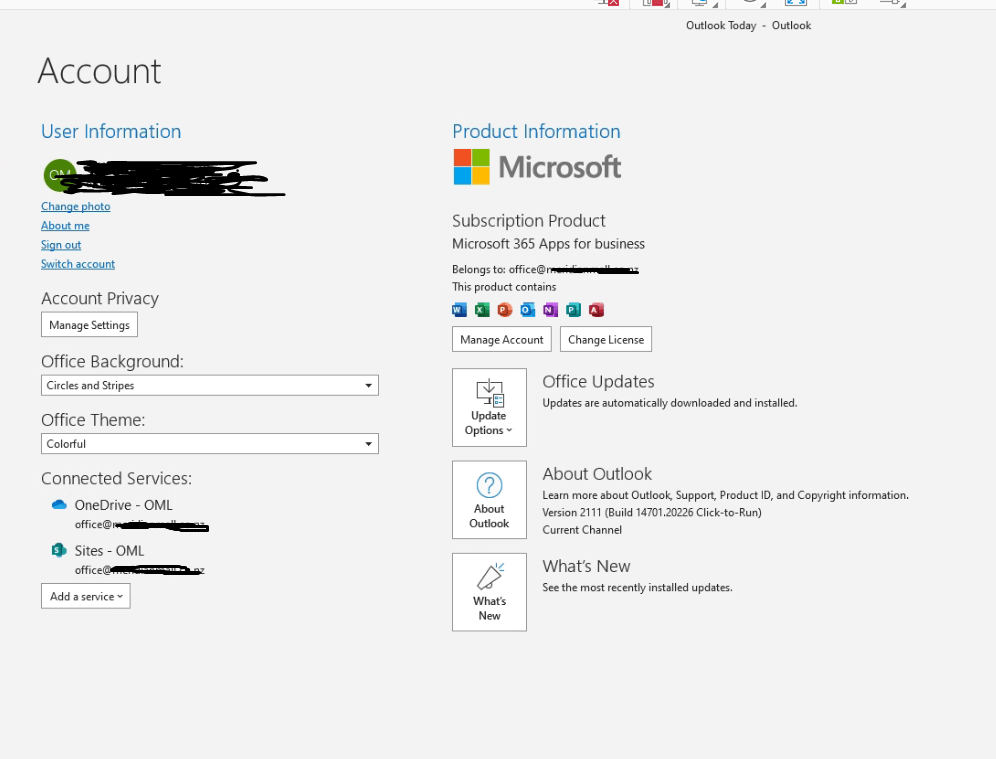Click the Manage Account button
The image size is (996, 759).
pyautogui.click(x=502, y=339)
